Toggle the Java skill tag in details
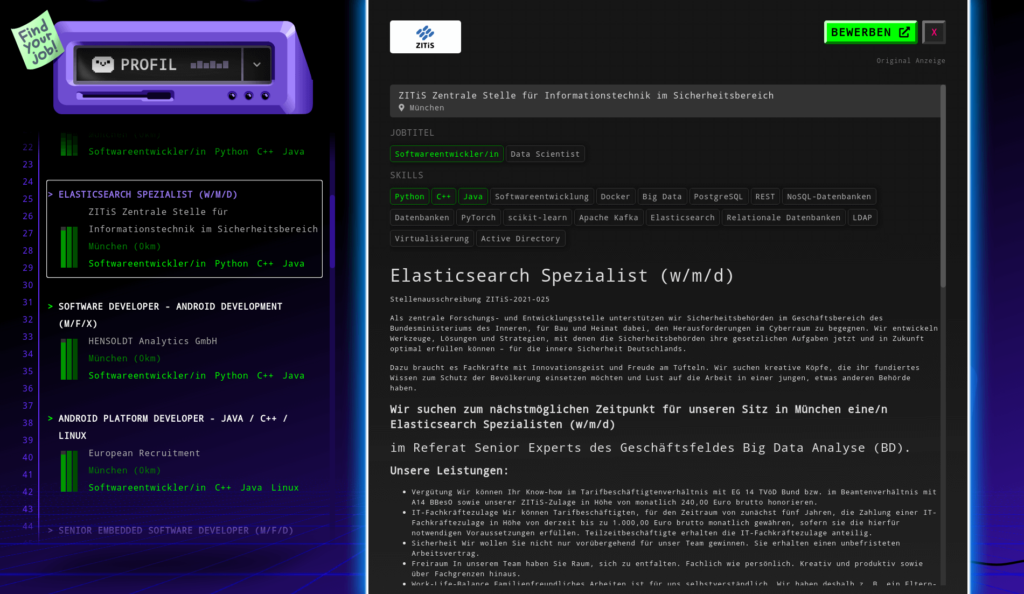1024x594 pixels. [x=473, y=196]
